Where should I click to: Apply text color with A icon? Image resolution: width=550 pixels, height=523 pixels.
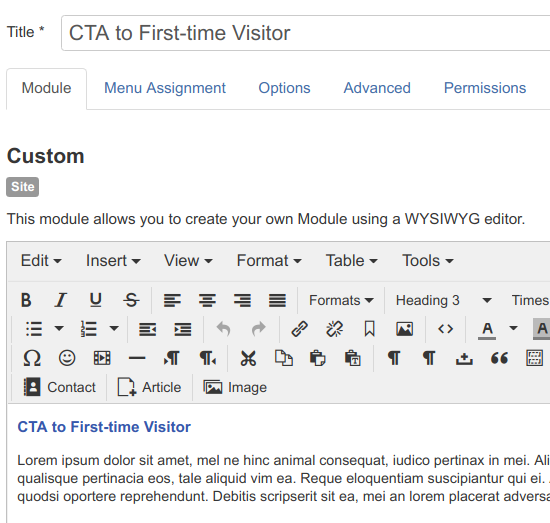click(x=487, y=329)
